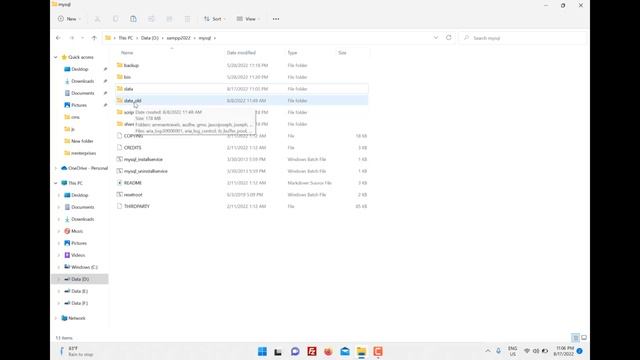Click mysql in the breadcrumb path
This screenshot has width=640, height=360.
[x=205, y=38]
